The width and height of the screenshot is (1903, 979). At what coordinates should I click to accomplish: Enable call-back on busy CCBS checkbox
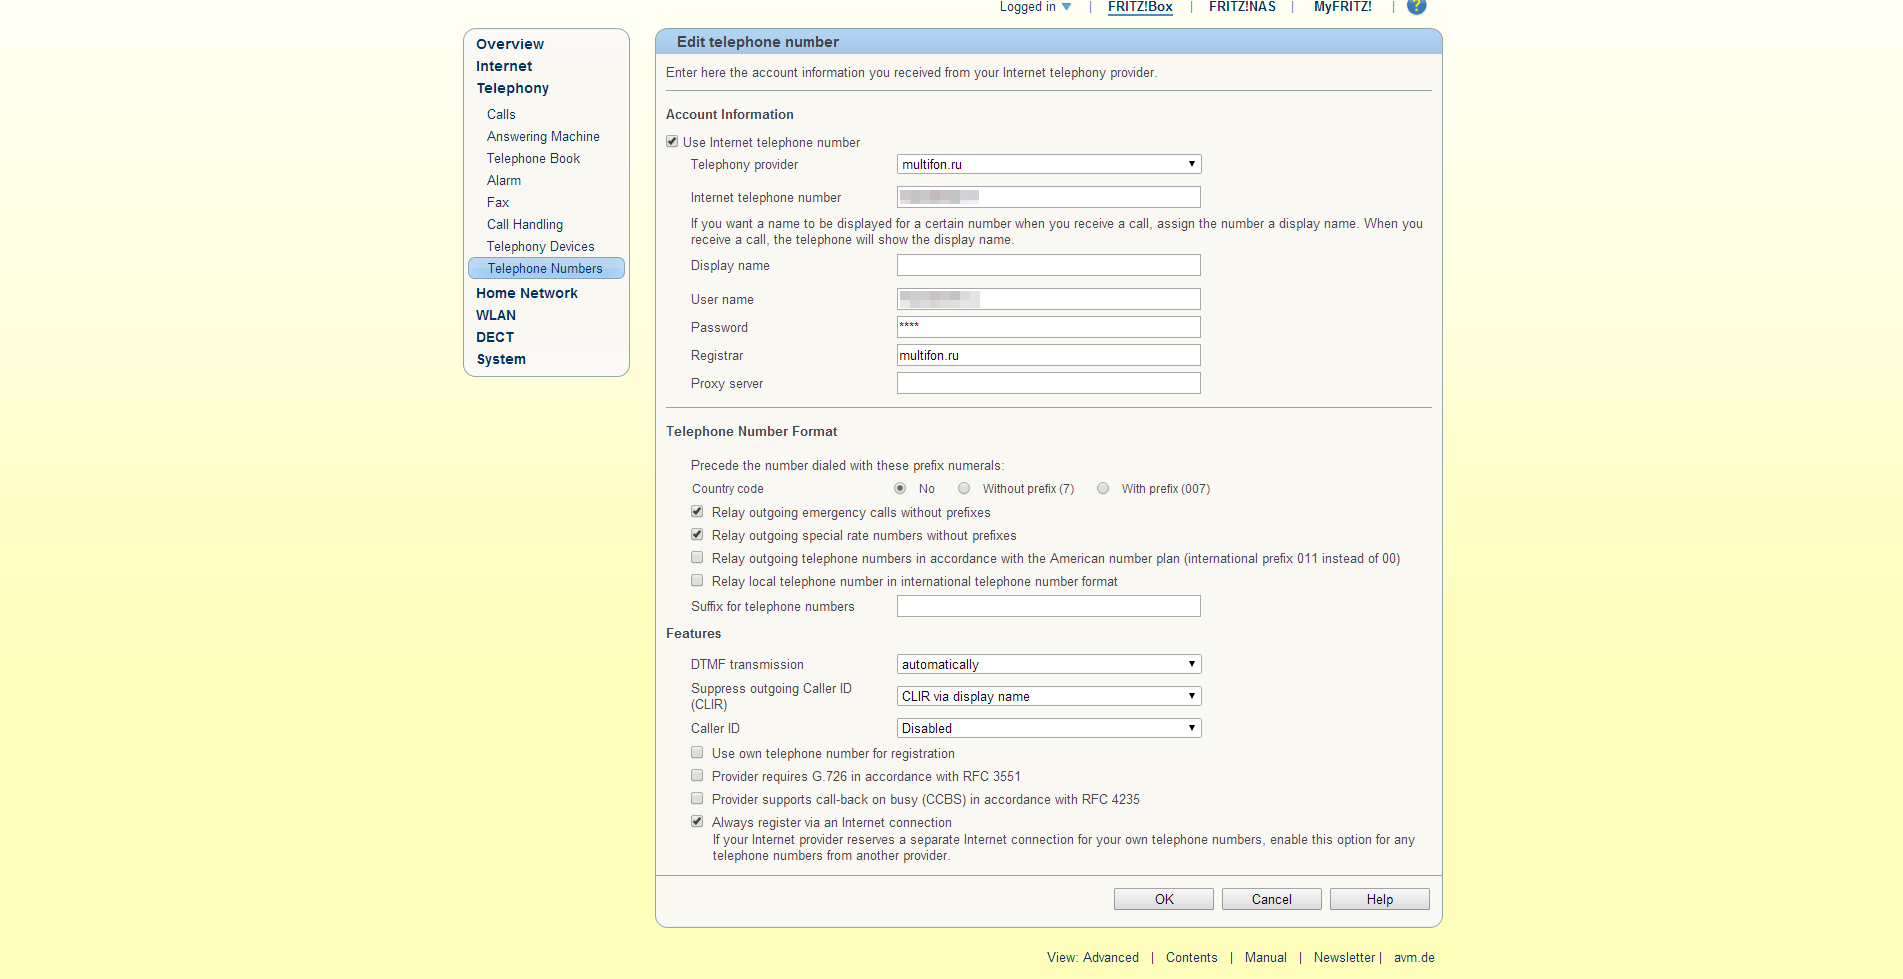click(x=697, y=799)
